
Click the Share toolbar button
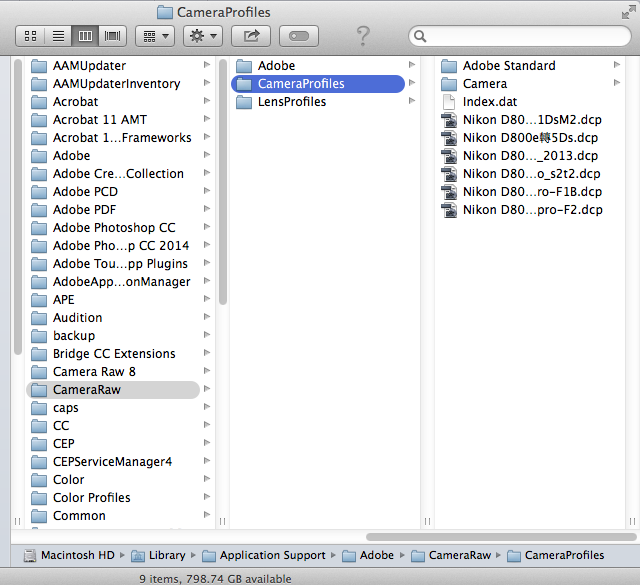click(251, 36)
